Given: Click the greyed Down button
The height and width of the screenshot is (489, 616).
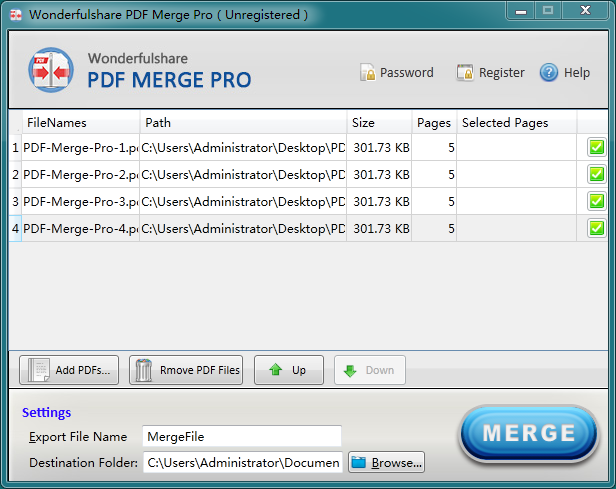Looking at the screenshot, I should [369, 370].
